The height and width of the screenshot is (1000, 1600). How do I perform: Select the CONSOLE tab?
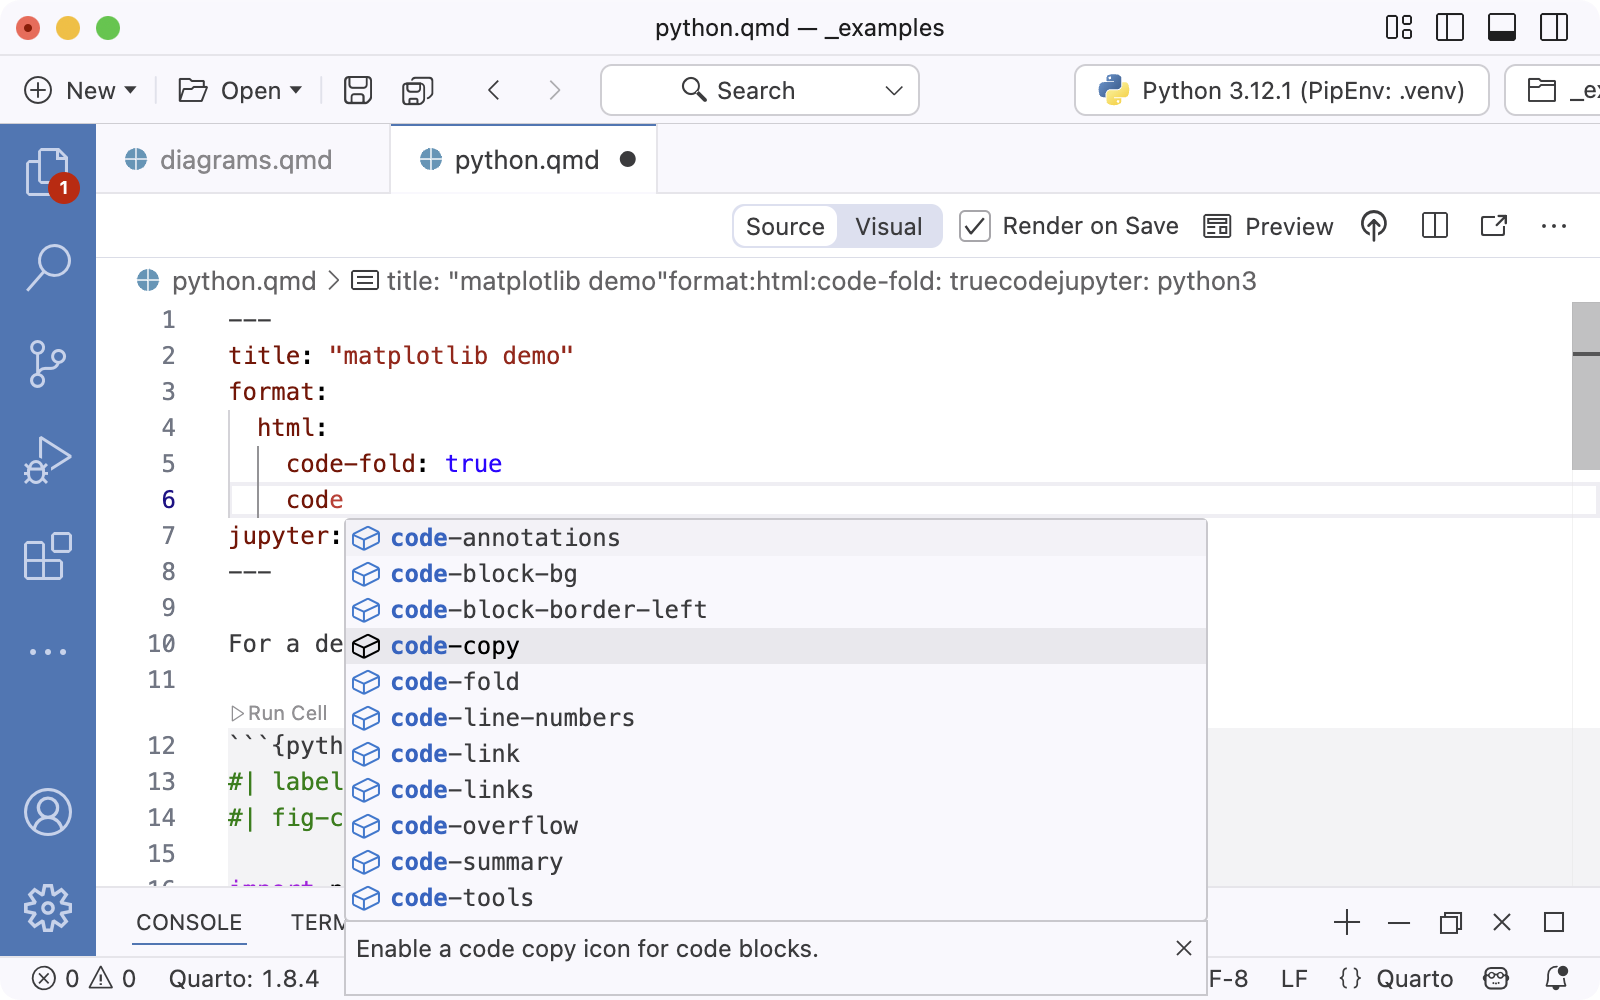188,922
